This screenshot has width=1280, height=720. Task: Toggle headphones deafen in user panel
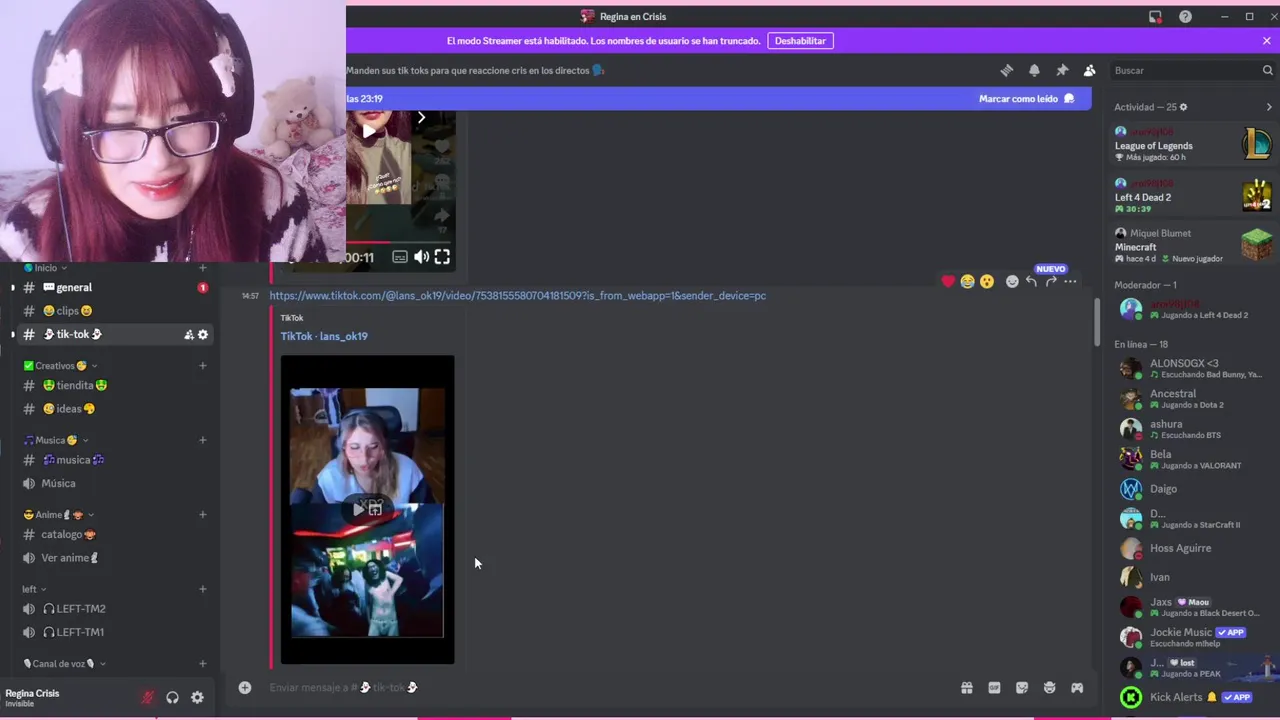[x=172, y=697]
